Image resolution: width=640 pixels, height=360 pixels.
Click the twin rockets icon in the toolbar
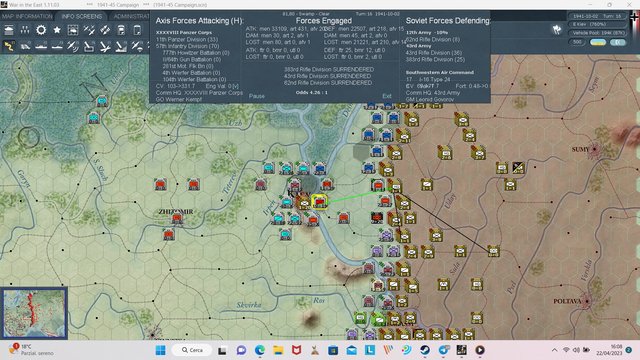pyautogui.click(x=105, y=30)
